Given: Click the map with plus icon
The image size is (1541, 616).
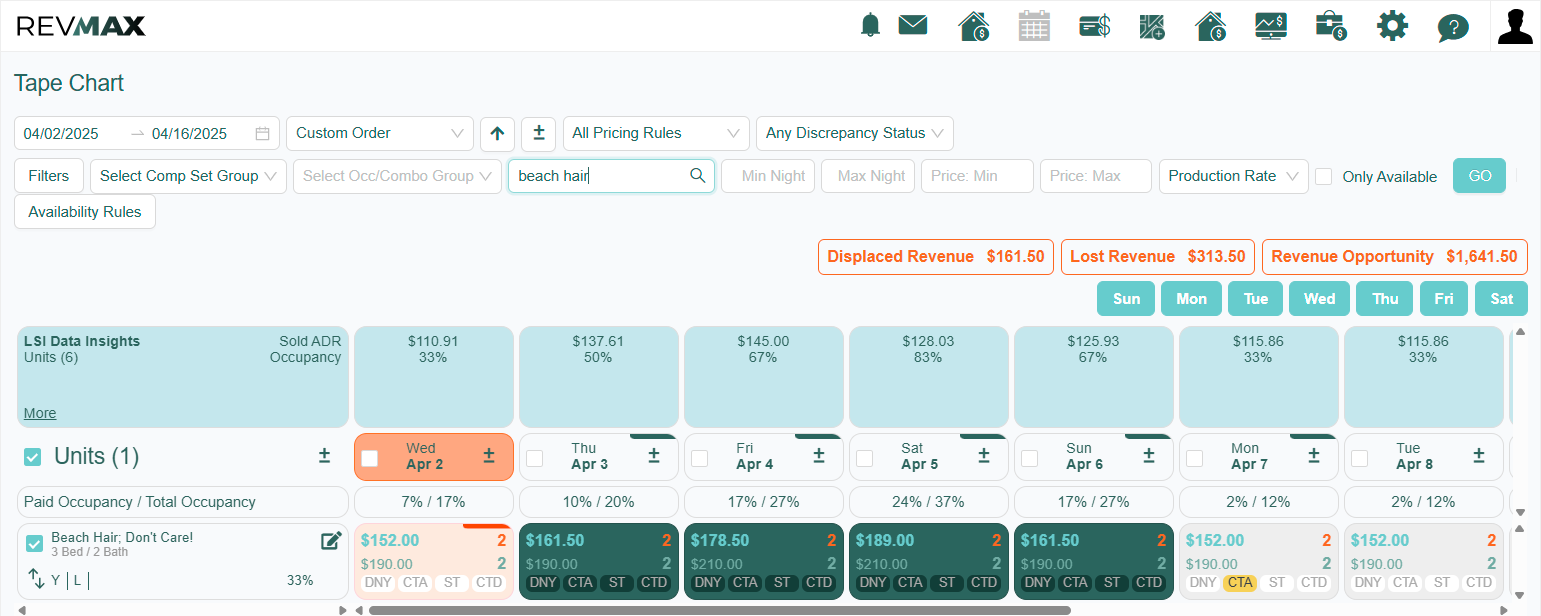Looking at the screenshot, I should pos(1152,26).
